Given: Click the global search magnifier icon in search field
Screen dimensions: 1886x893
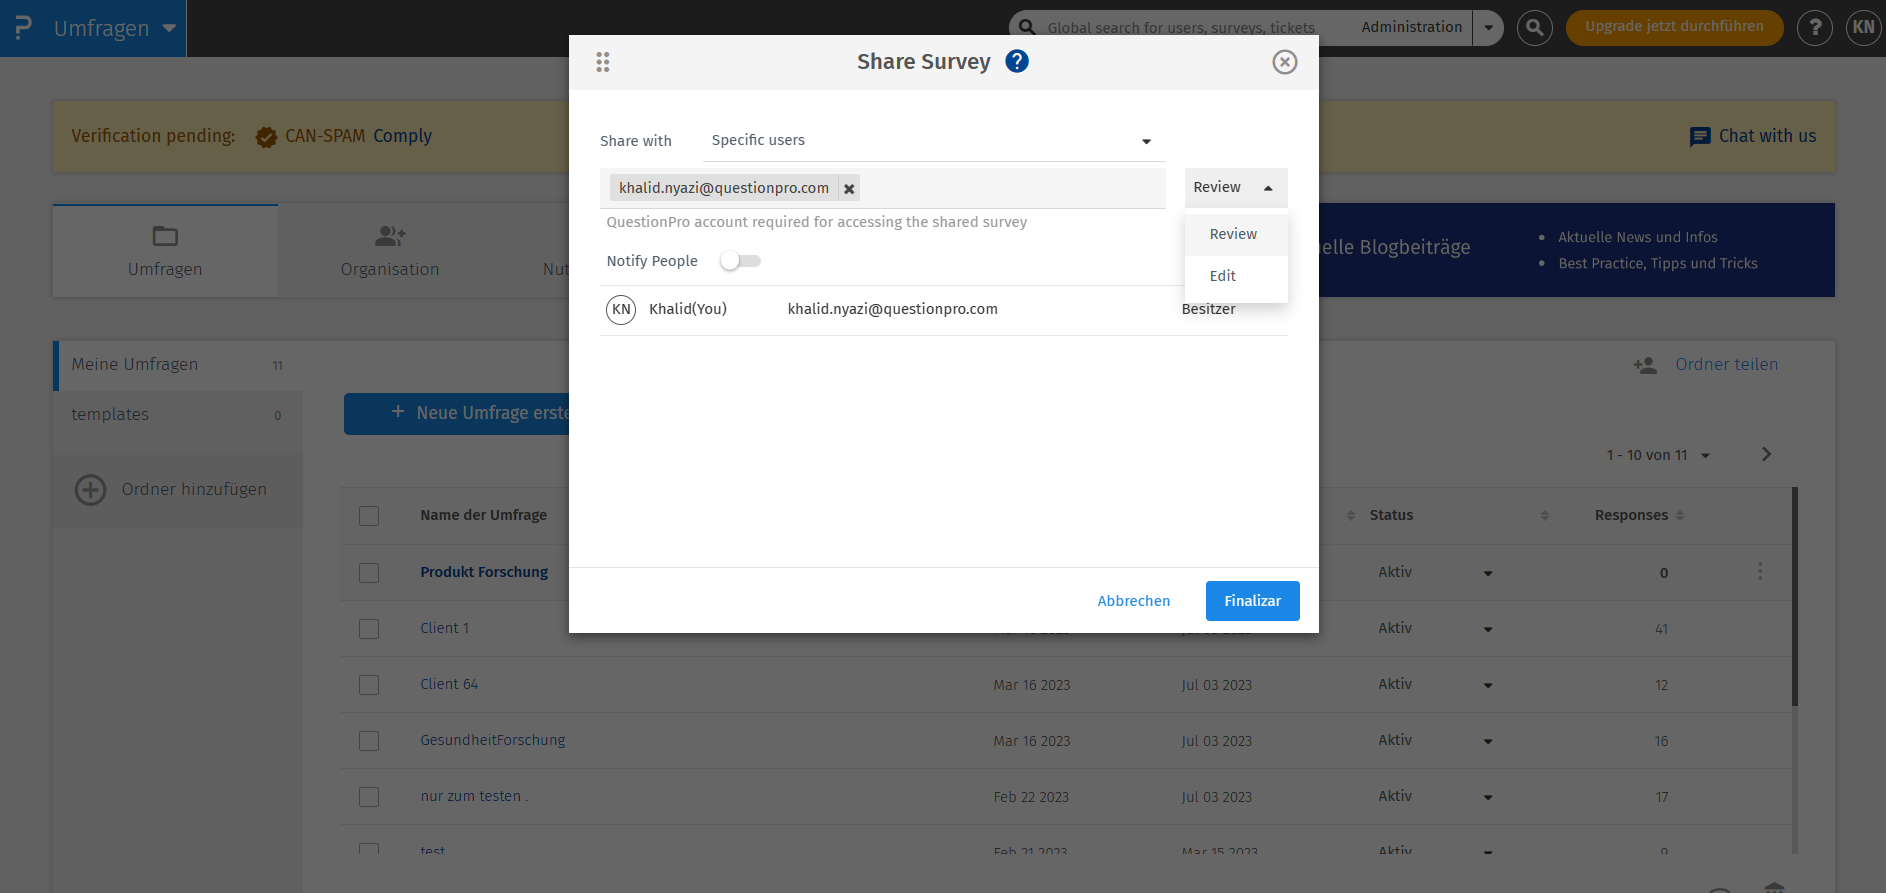Looking at the screenshot, I should [1027, 27].
